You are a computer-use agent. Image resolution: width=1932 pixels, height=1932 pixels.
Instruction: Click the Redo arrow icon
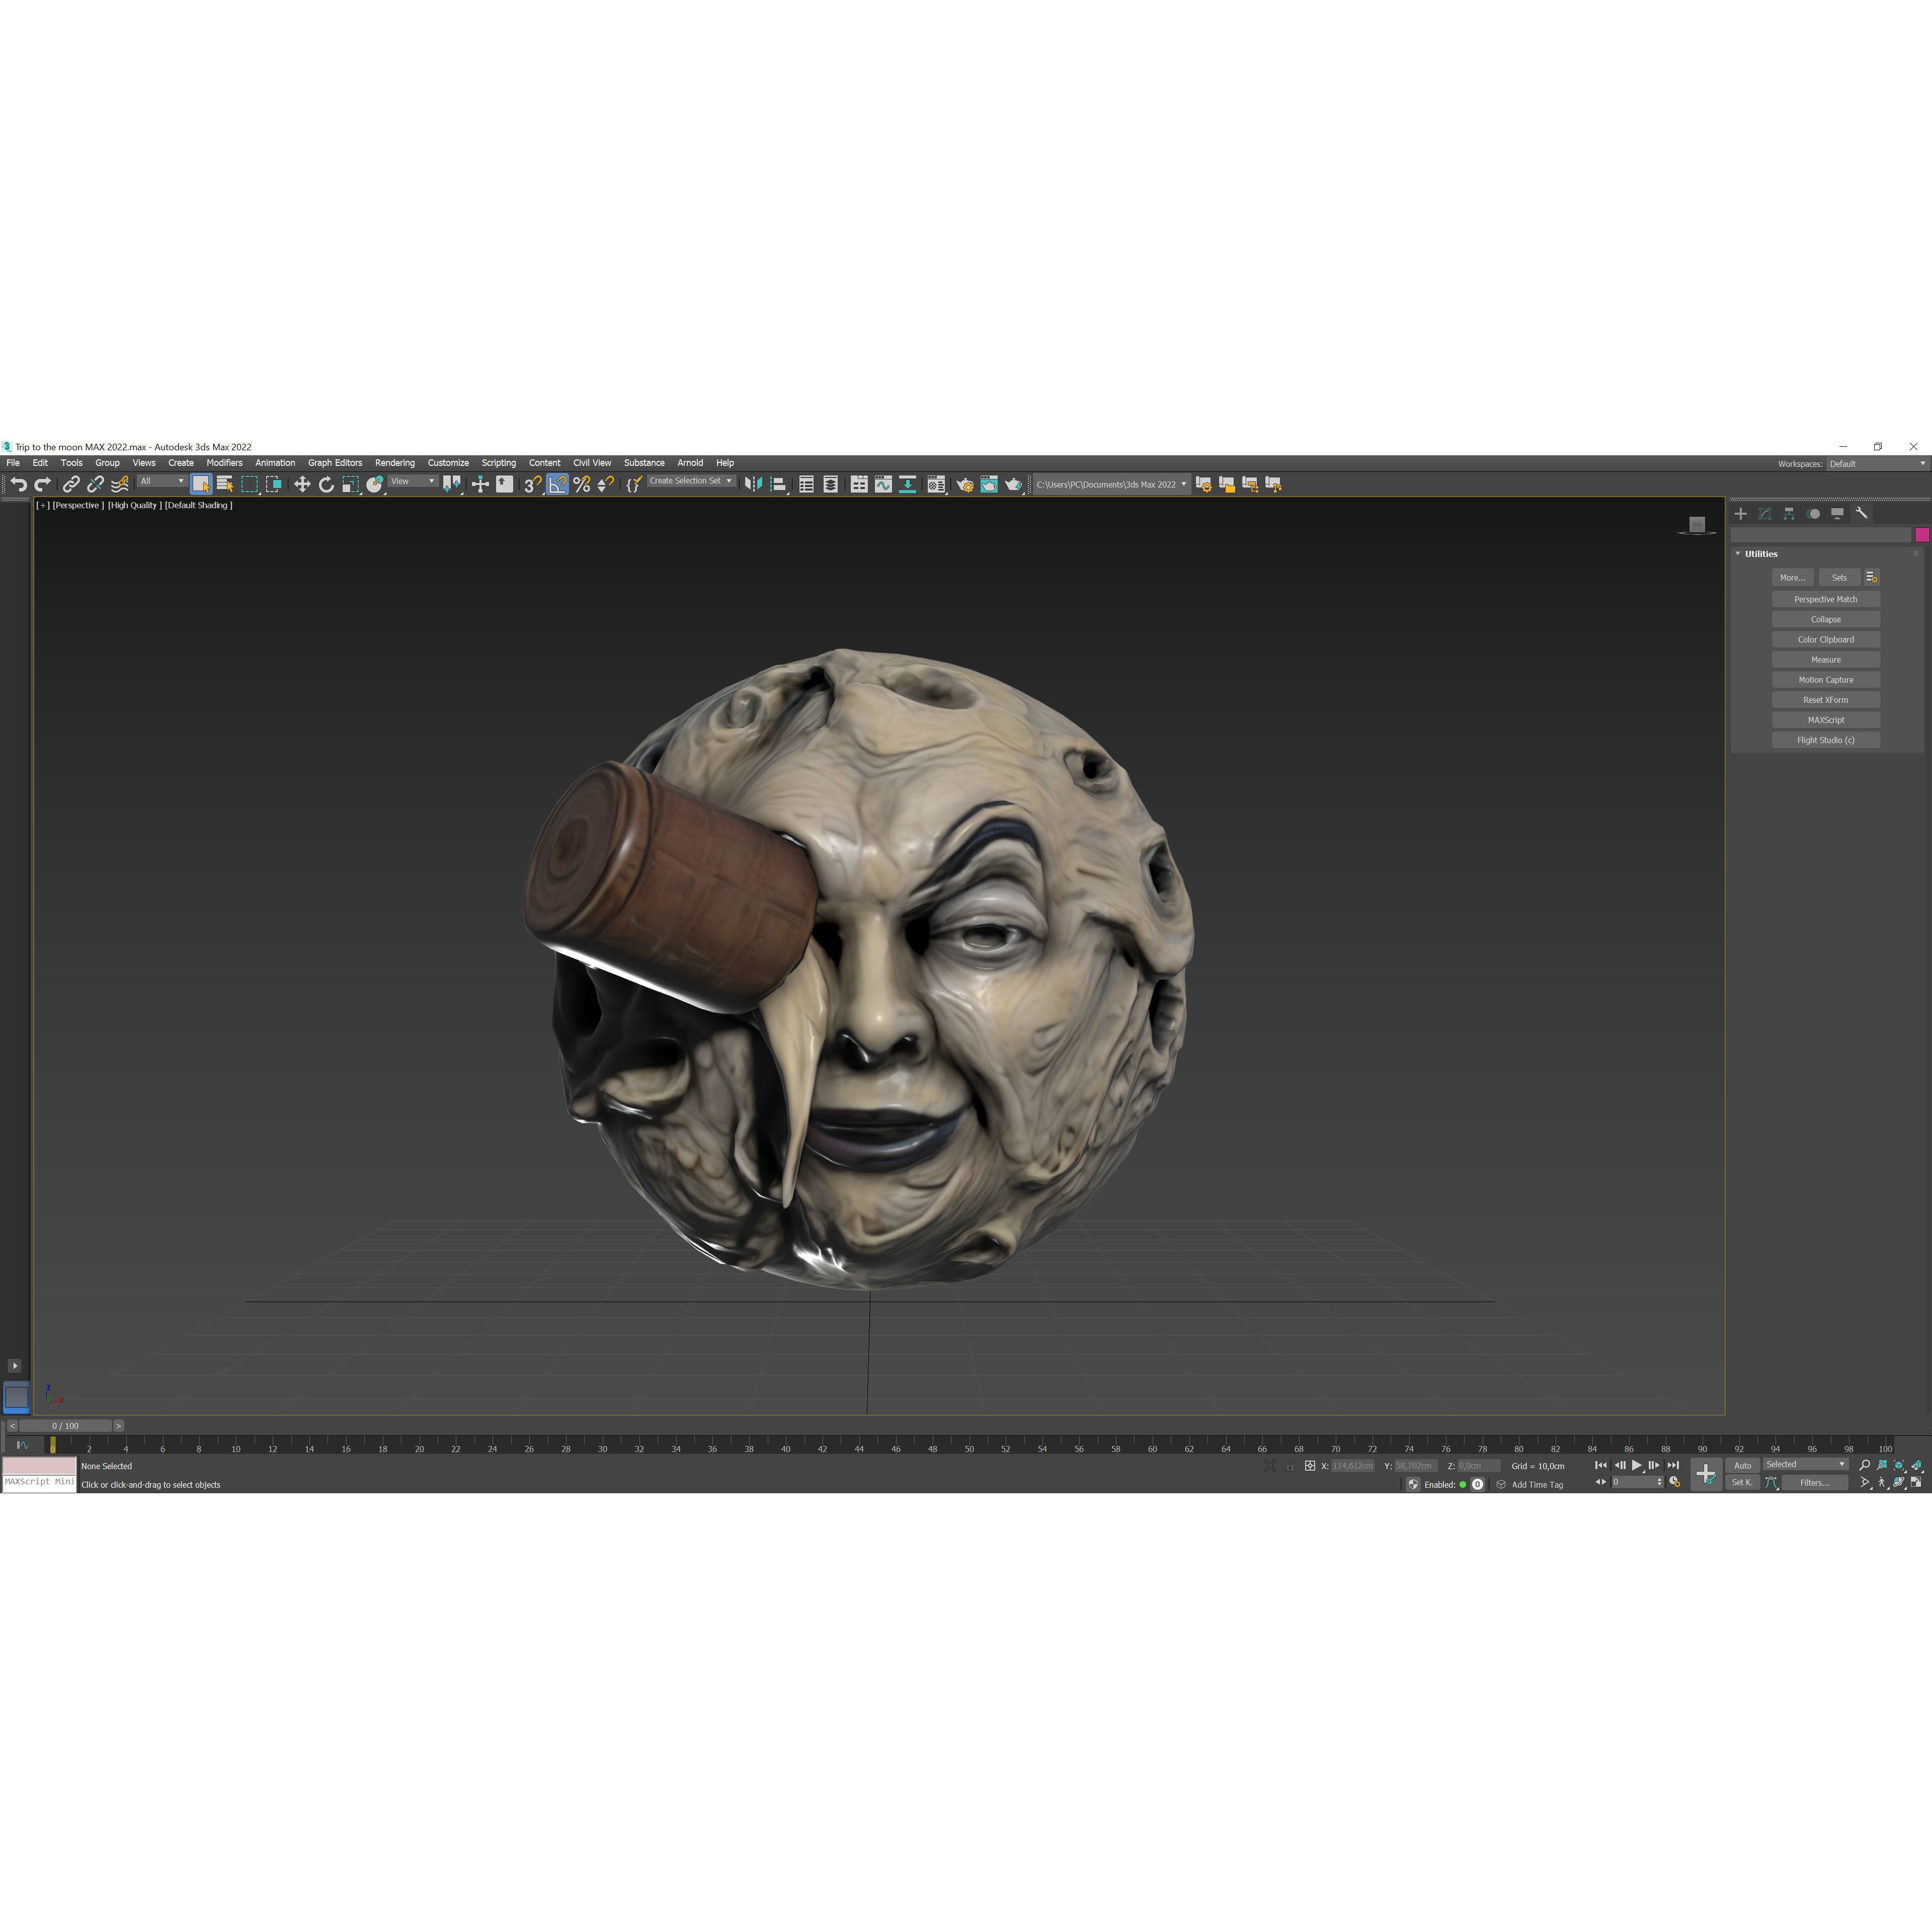click(x=42, y=484)
